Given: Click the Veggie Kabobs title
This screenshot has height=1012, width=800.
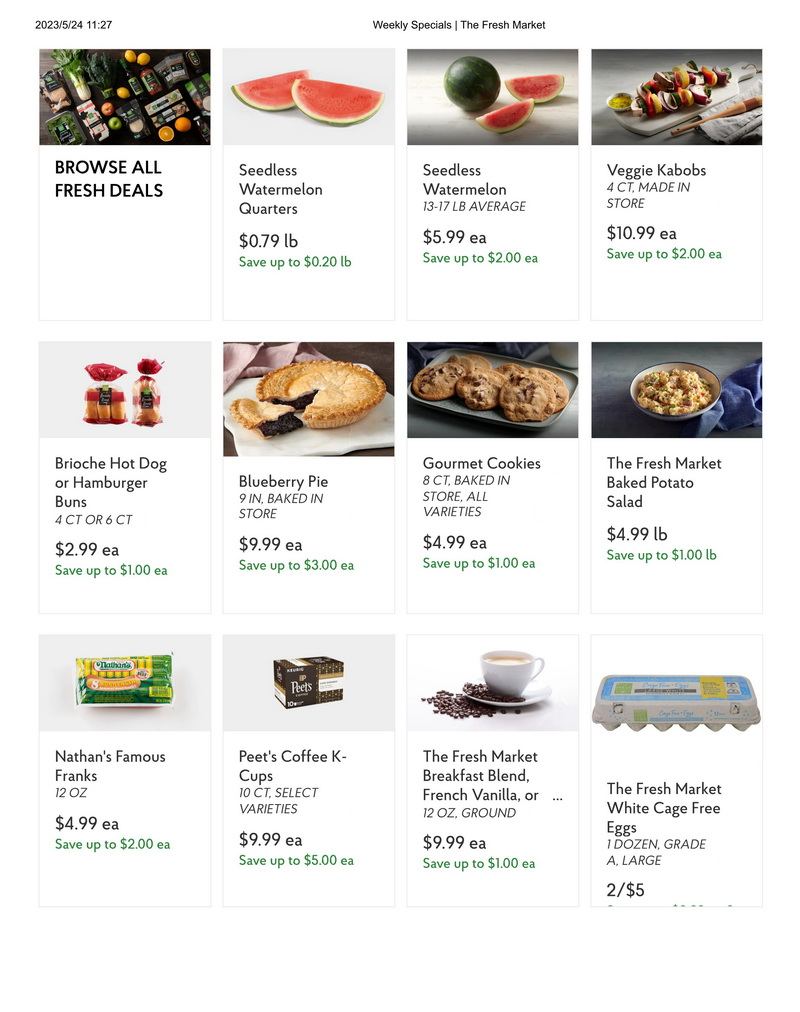Looking at the screenshot, I should click(x=656, y=170).
